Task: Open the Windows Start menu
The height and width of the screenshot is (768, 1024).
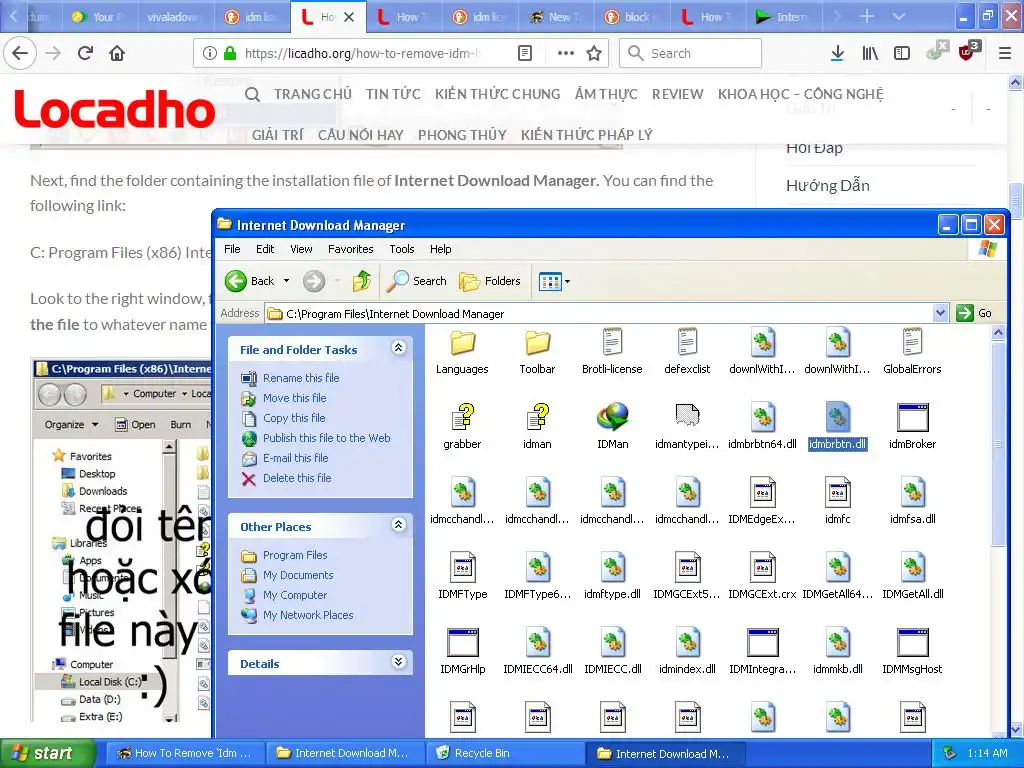Action: (47, 753)
